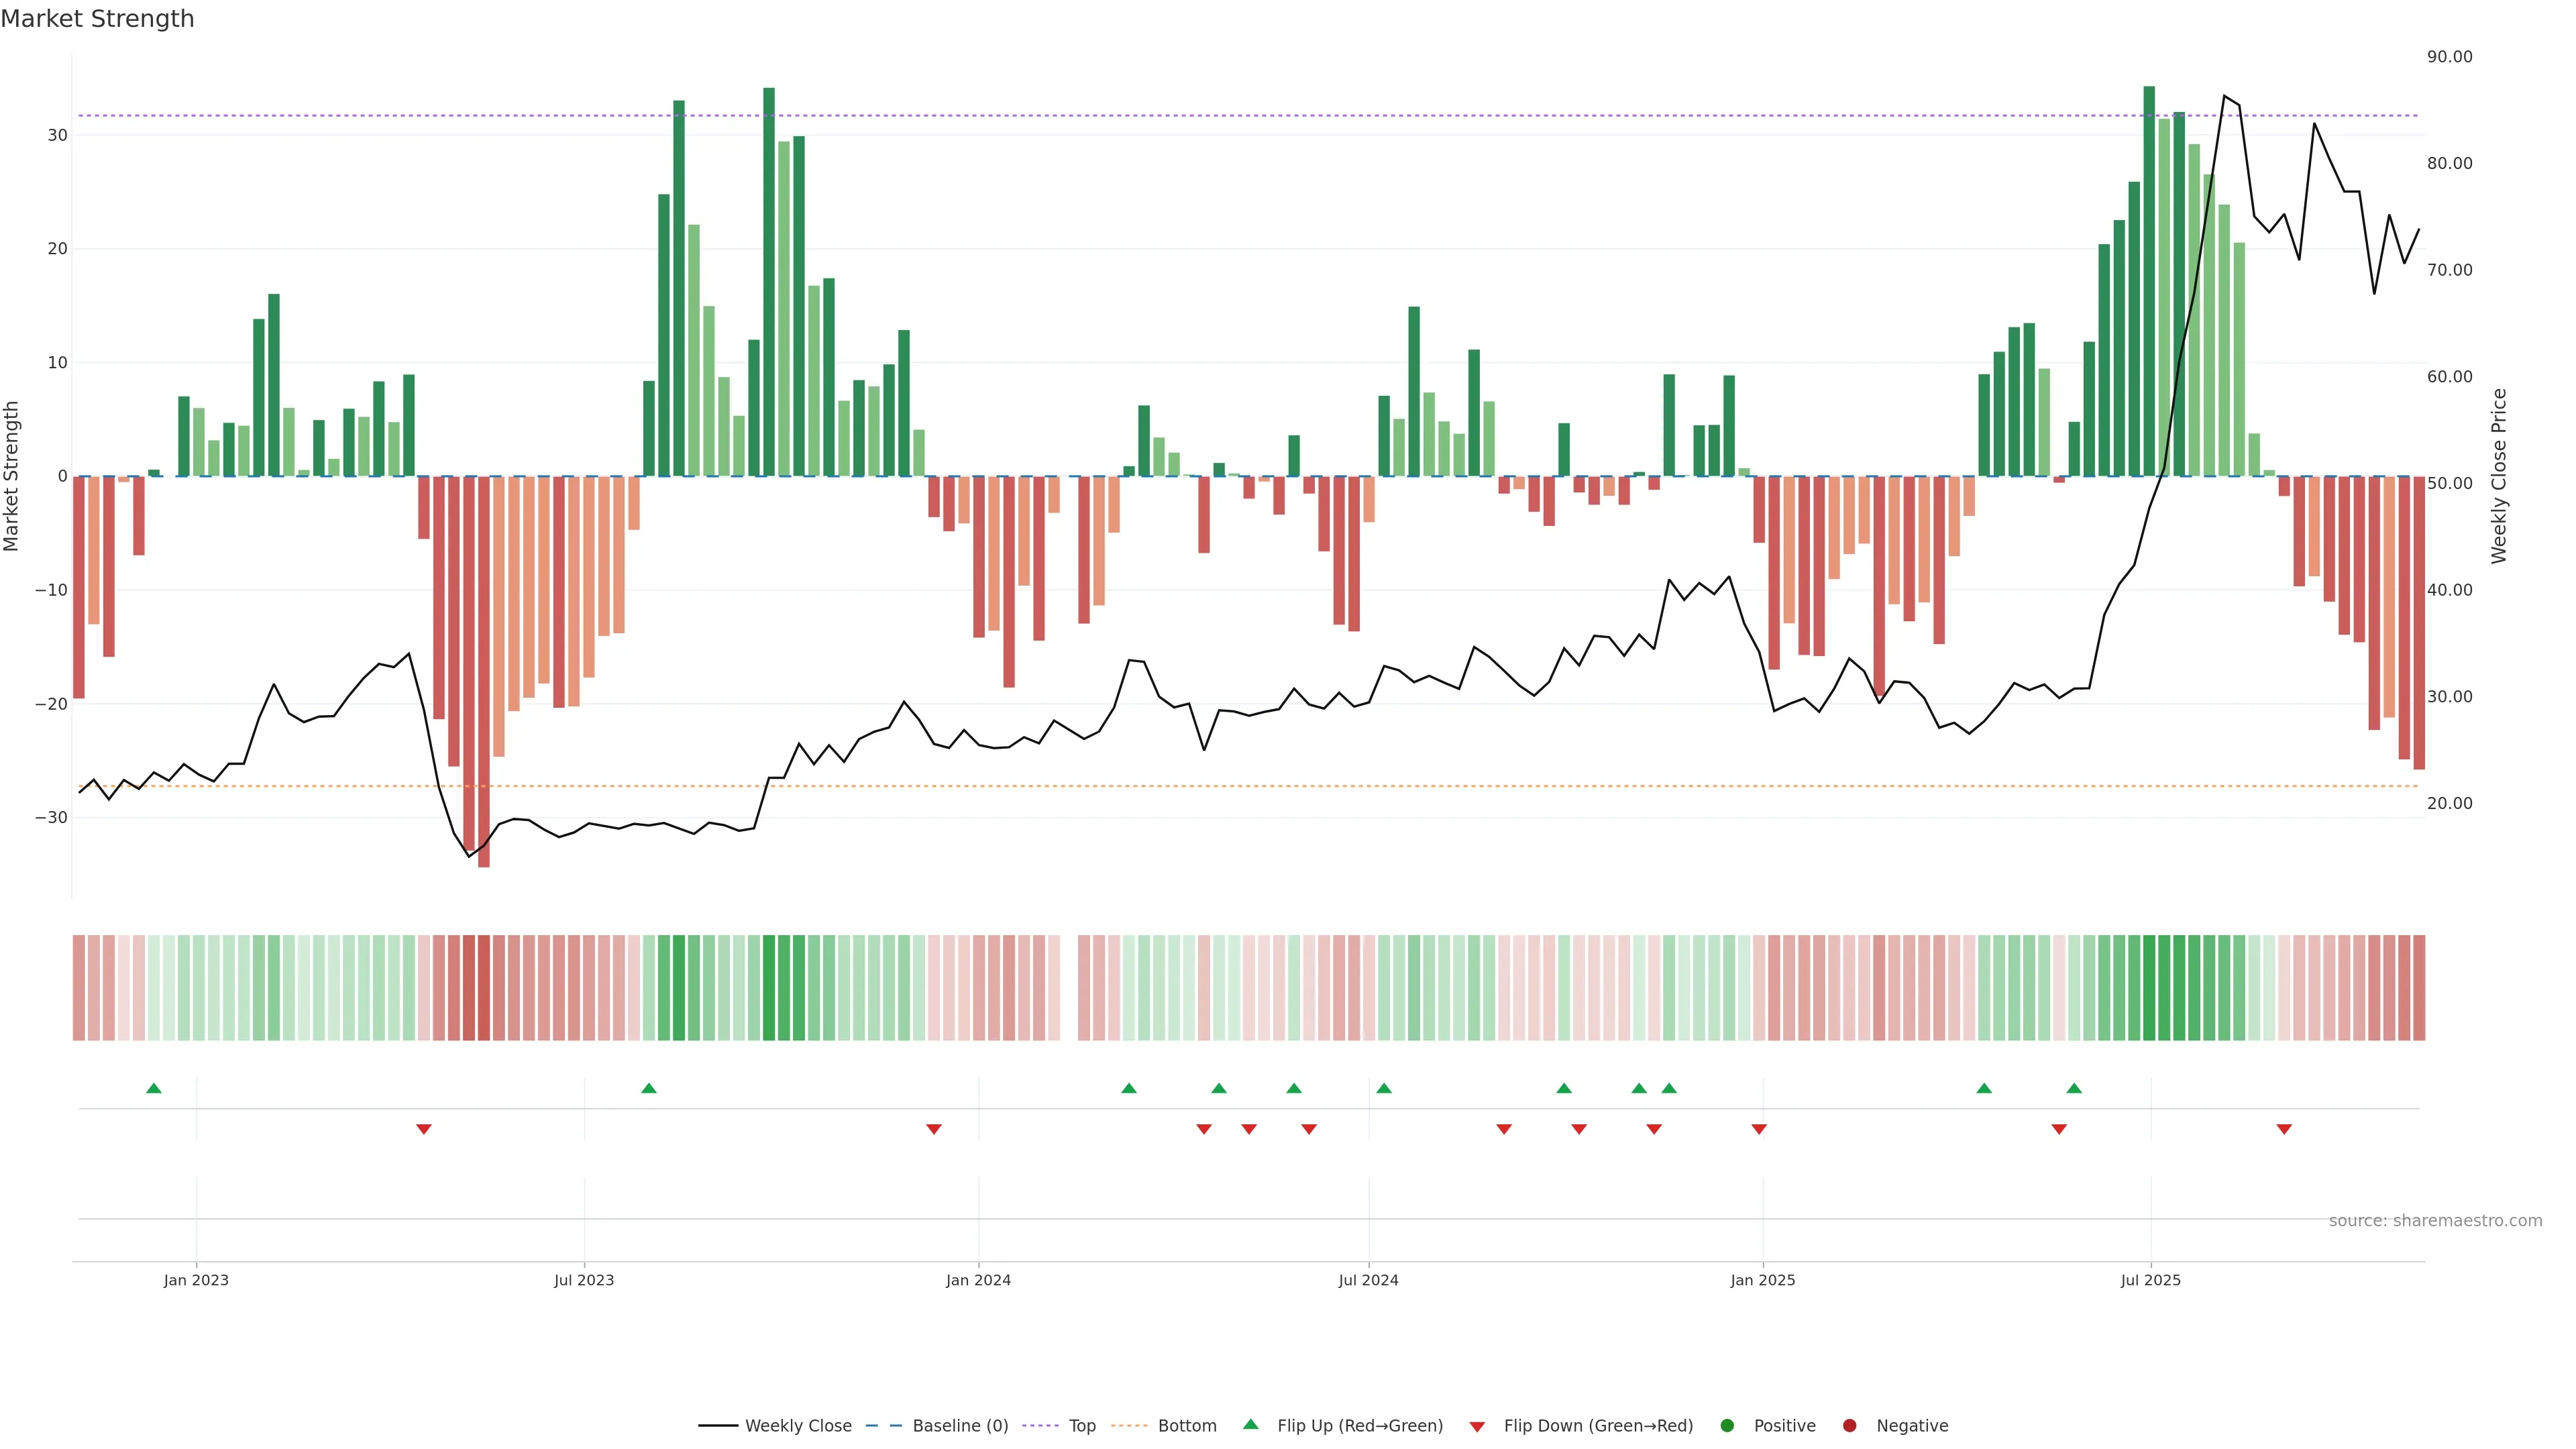Click the rightmost green flip-up marker
The width and height of the screenshot is (2576, 1449).
click(x=2074, y=1088)
